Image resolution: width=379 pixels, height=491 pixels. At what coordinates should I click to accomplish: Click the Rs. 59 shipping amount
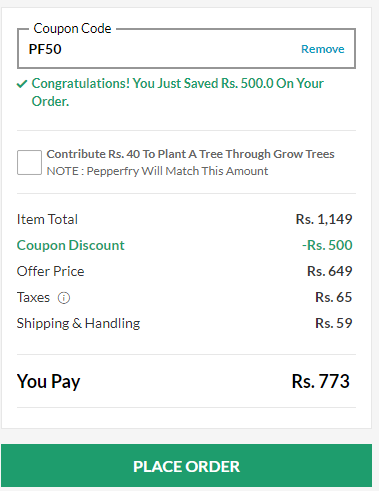[333, 323]
